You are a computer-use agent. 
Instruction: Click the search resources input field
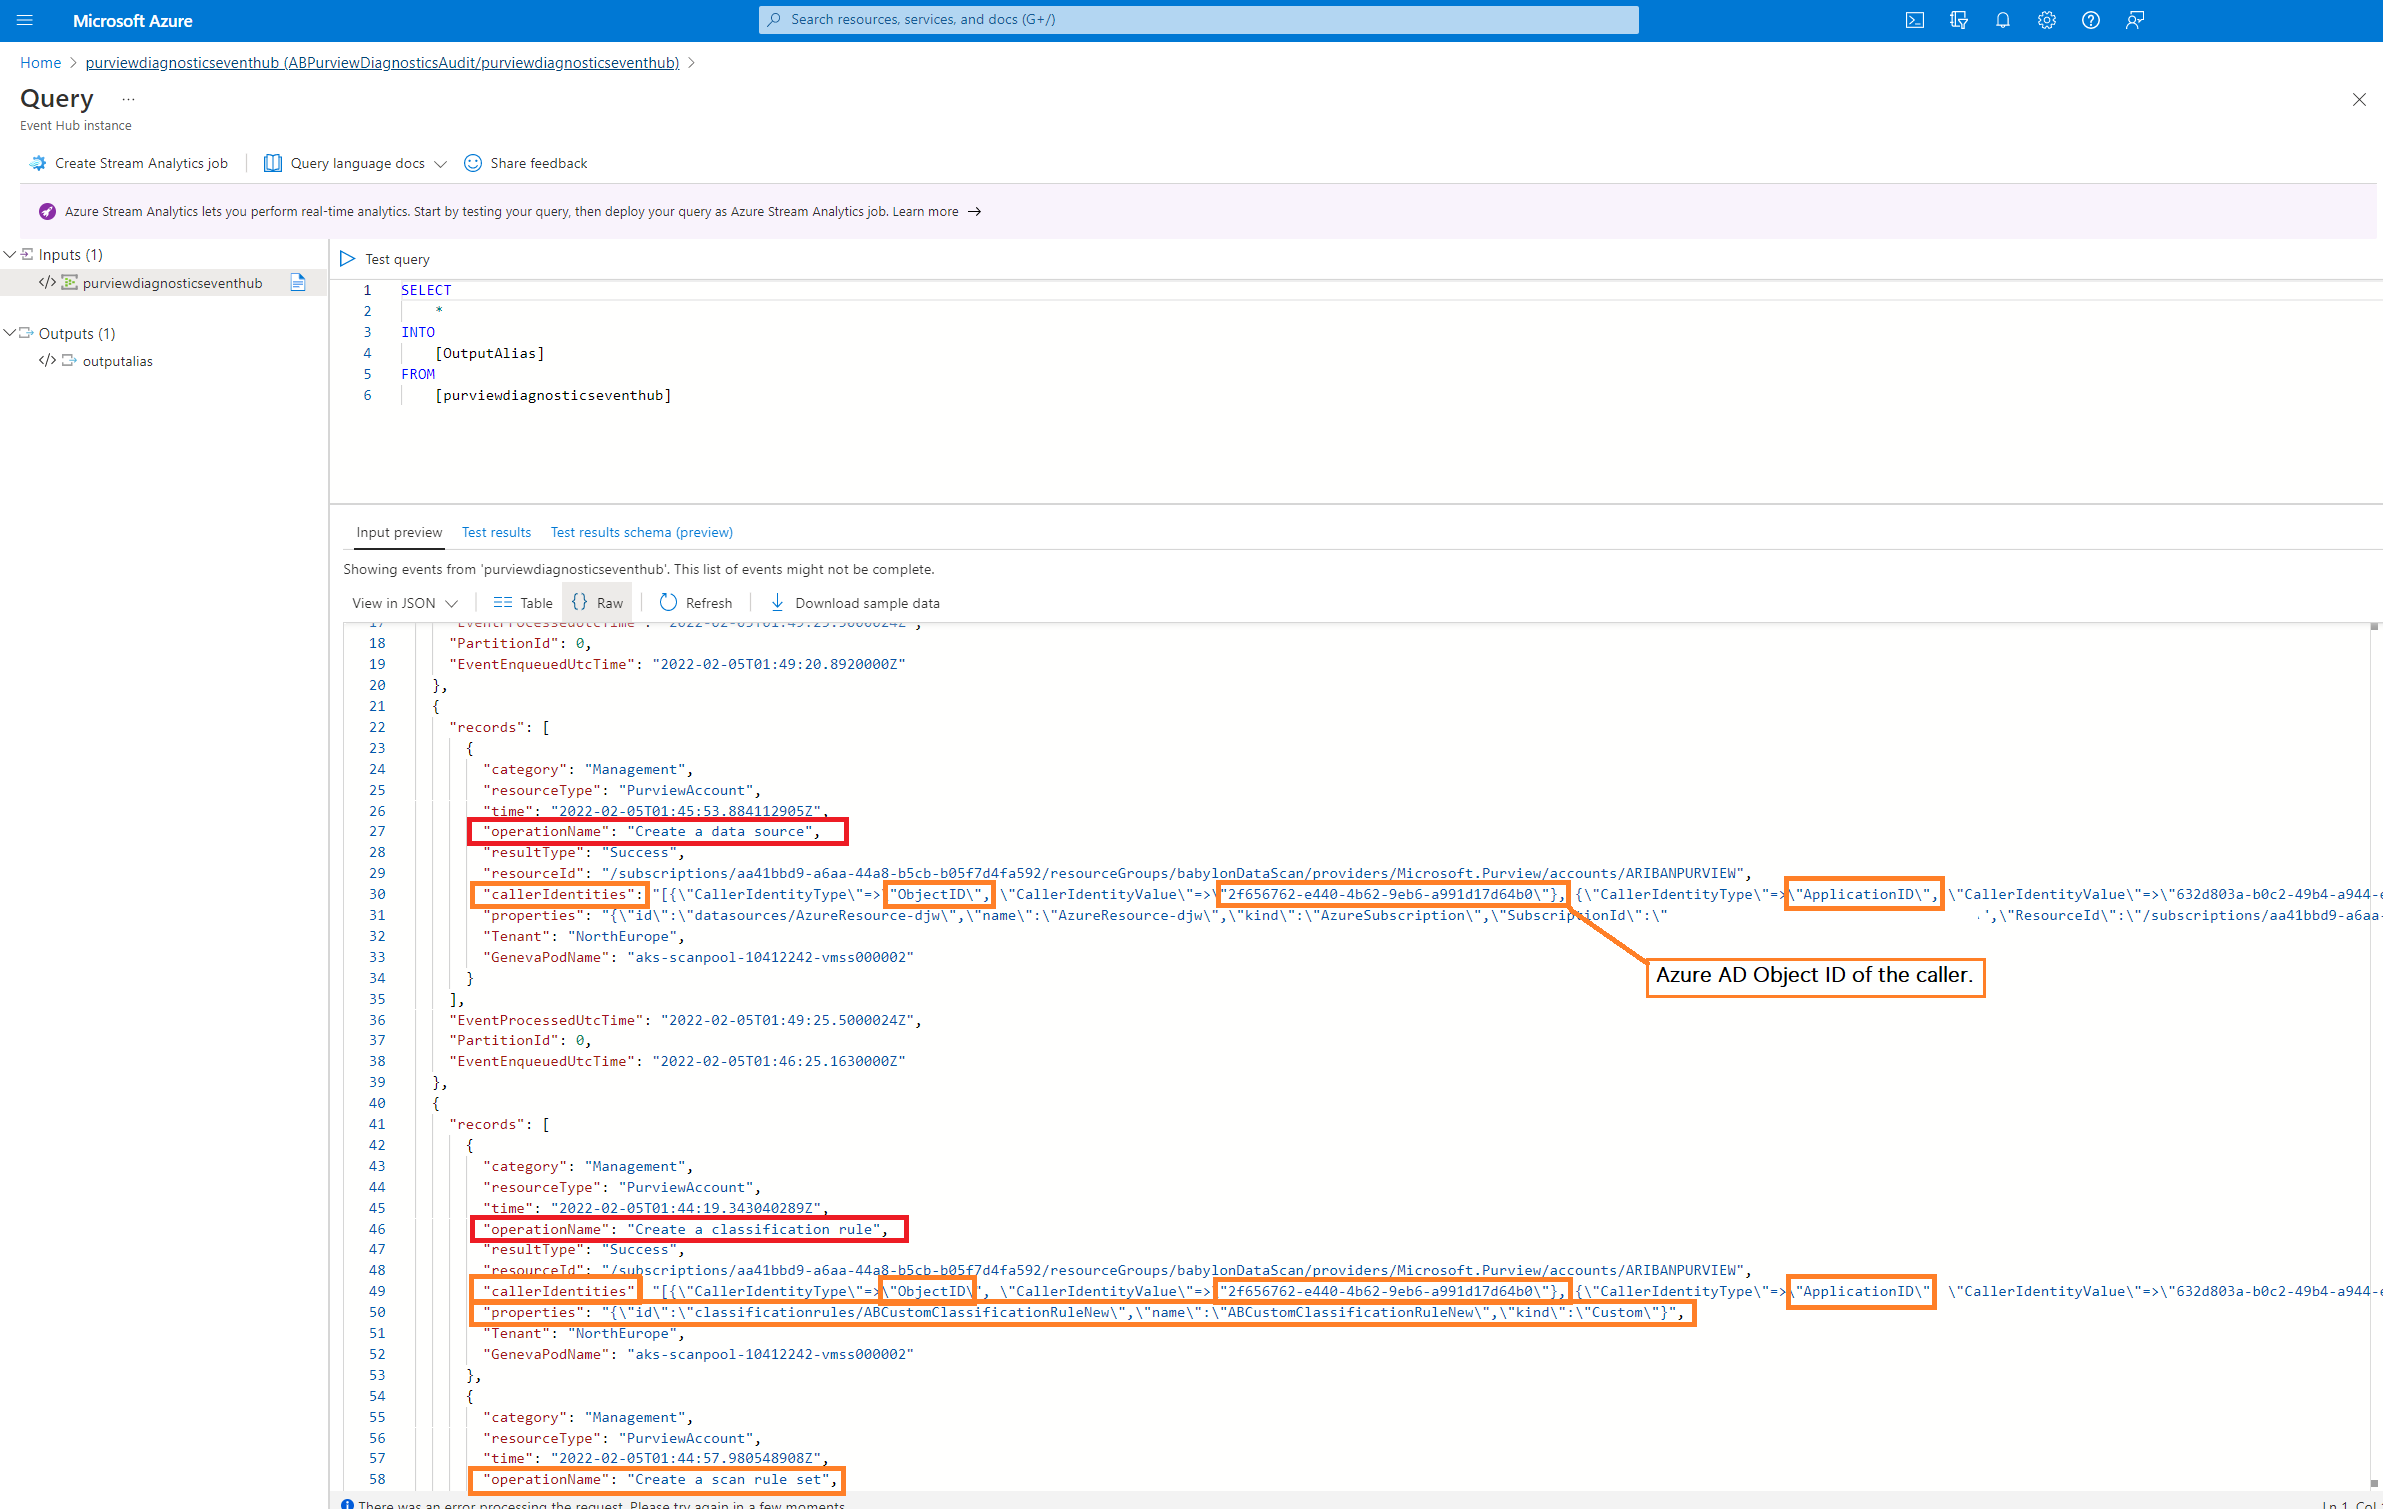tap(1198, 20)
